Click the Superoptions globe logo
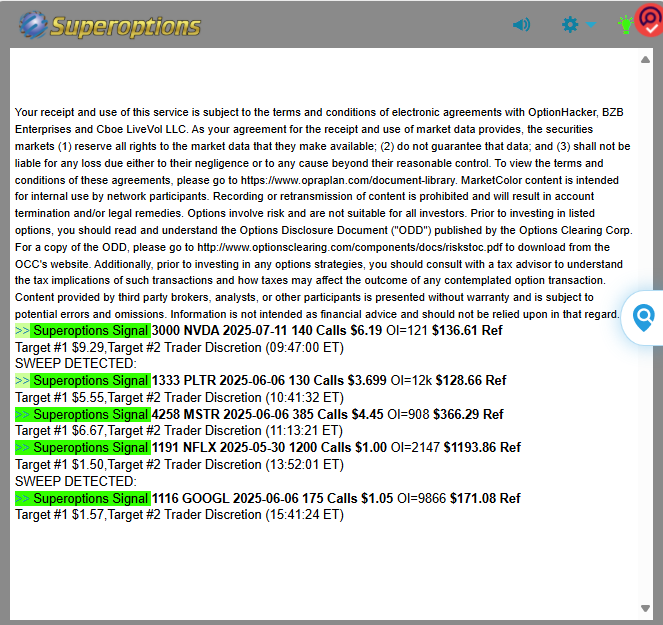 pyautogui.click(x=33, y=25)
